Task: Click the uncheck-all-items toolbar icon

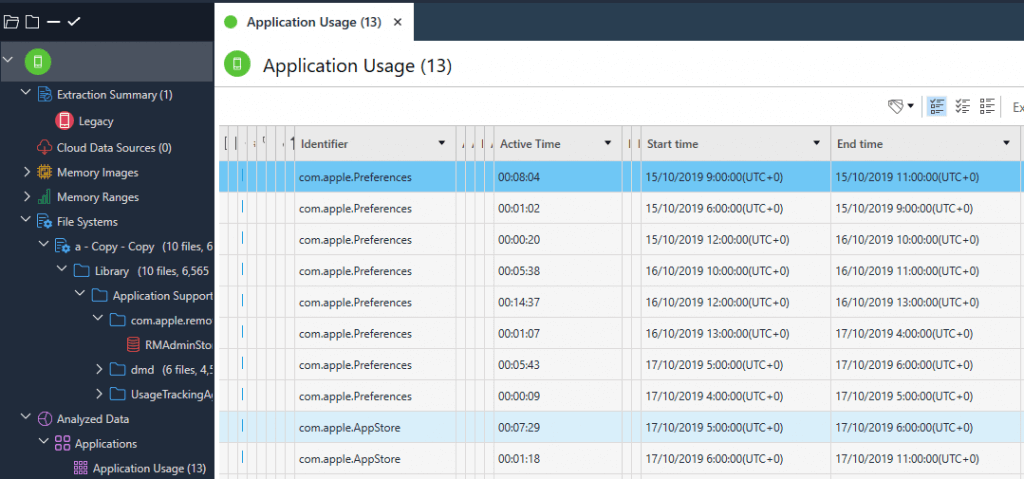Action: 987,107
